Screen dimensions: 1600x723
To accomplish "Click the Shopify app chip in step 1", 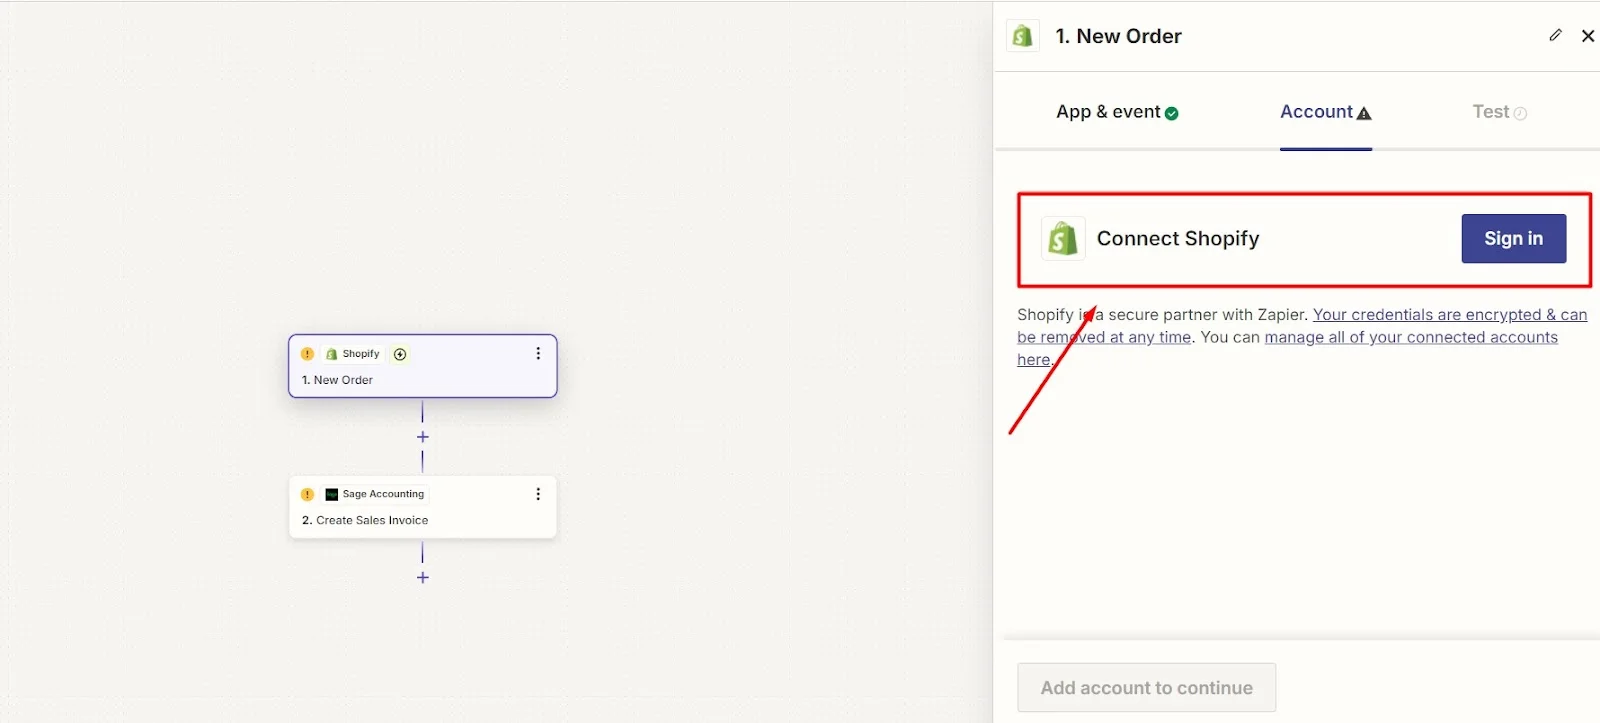I will [353, 354].
